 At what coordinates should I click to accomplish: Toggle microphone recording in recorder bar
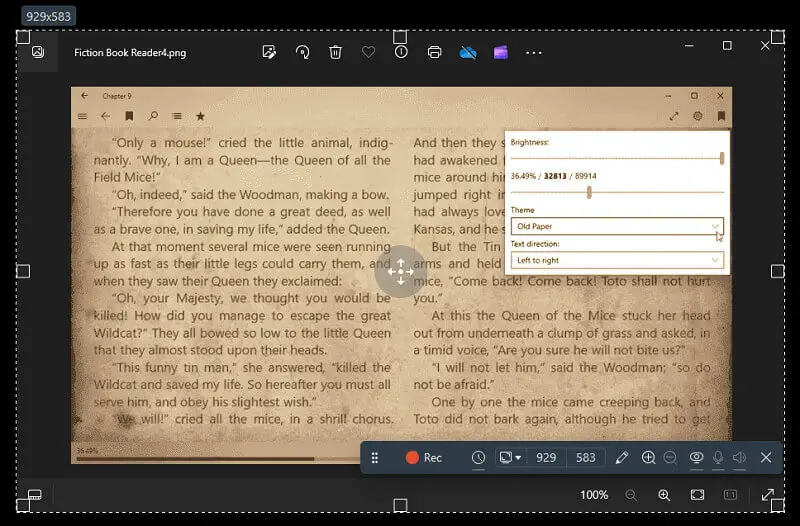point(718,457)
